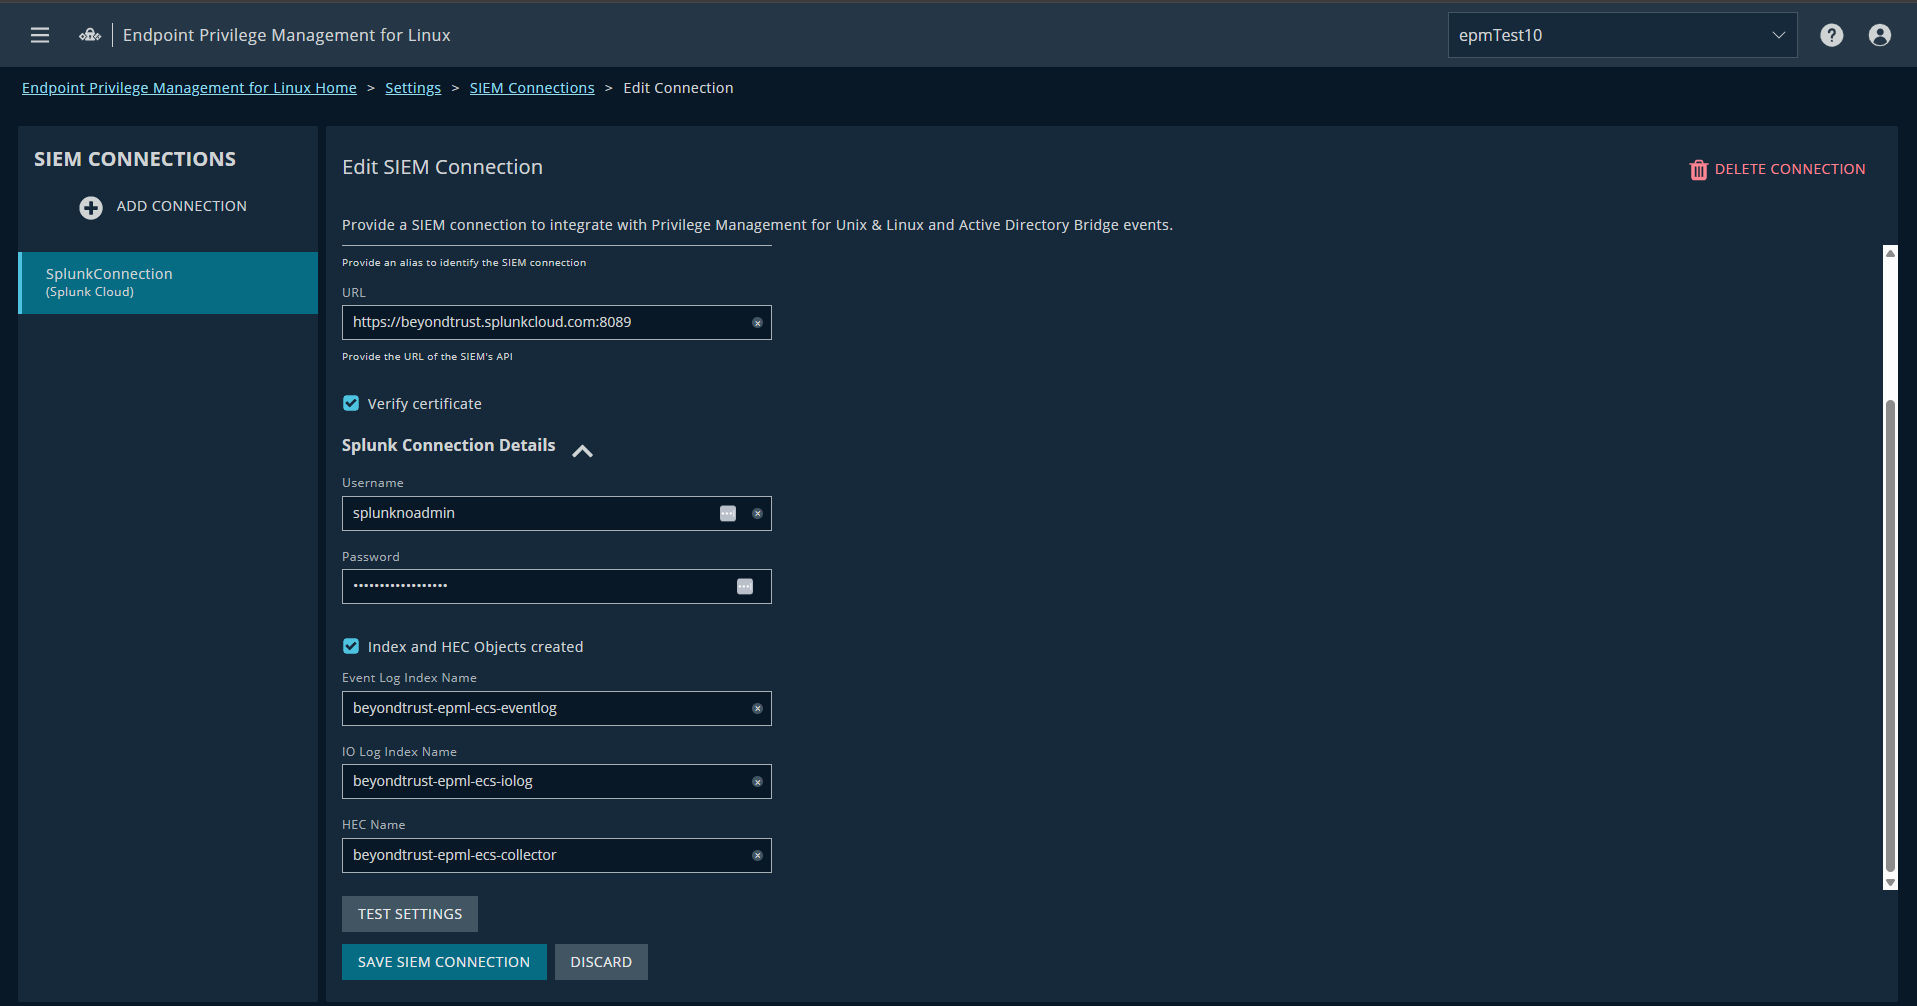
Task: Click the Edit Connection breadcrumb text
Action: (x=678, y=88)
